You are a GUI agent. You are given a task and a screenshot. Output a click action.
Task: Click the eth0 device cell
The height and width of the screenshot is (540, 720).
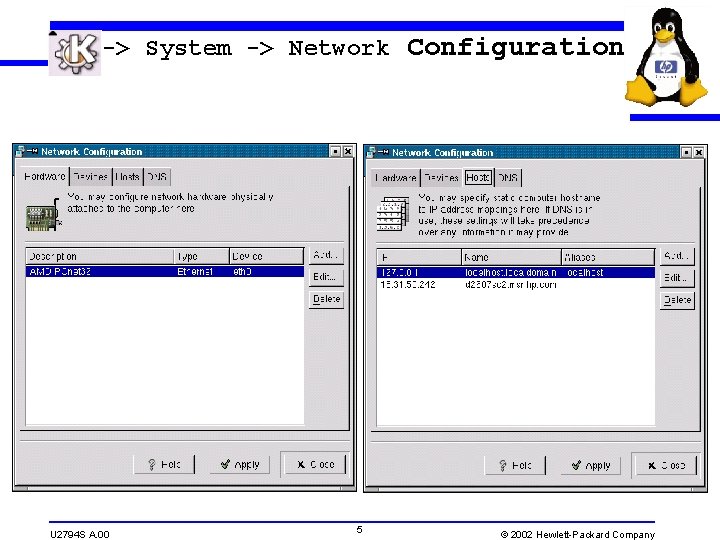point(242,272)
